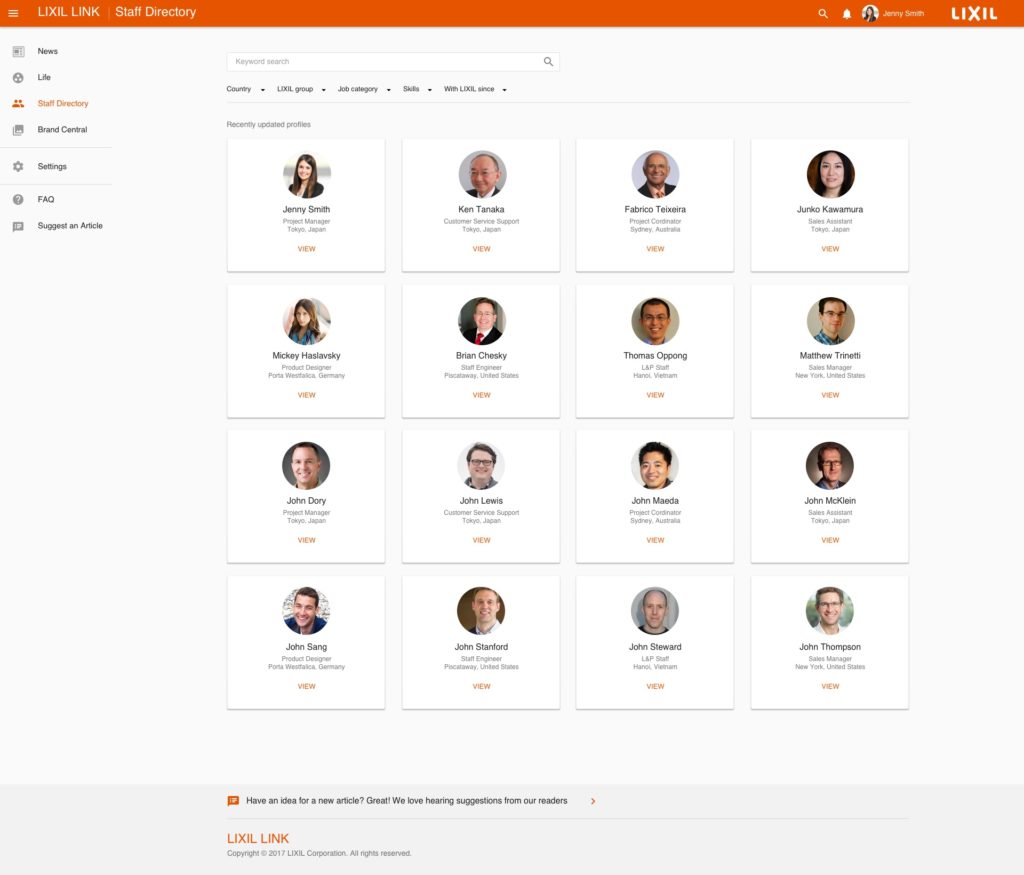Click VIEW on John Dory's card
Image resolution: width=1024 pixels, height=875 pixels.
[306, 540]
